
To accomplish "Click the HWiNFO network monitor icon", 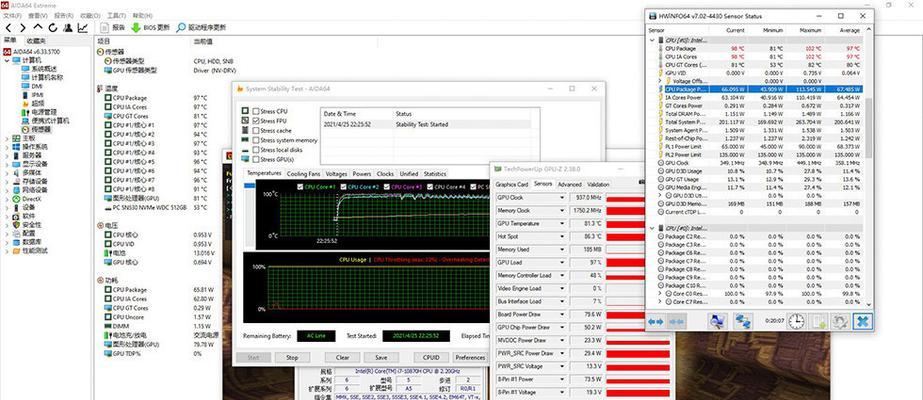I will point(743,321).
